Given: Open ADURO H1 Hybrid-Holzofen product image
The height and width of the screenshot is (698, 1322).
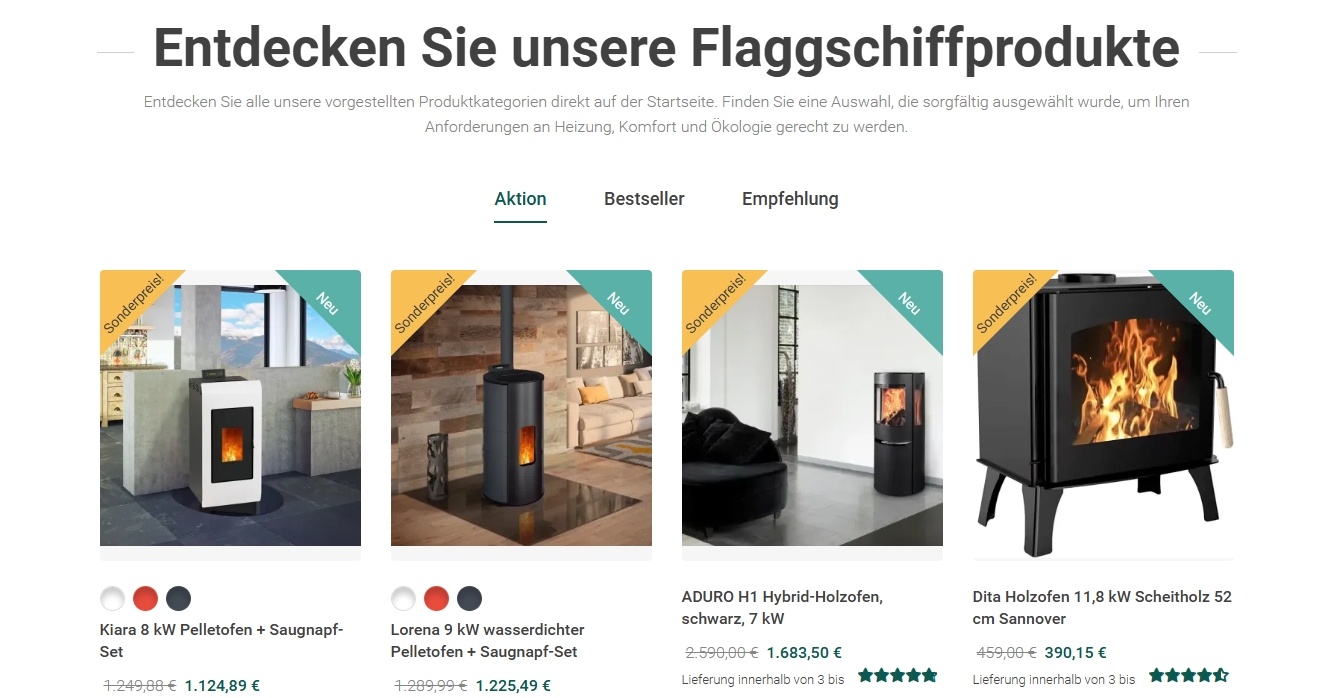Looking at the screenshot, I should pos(812,415).
